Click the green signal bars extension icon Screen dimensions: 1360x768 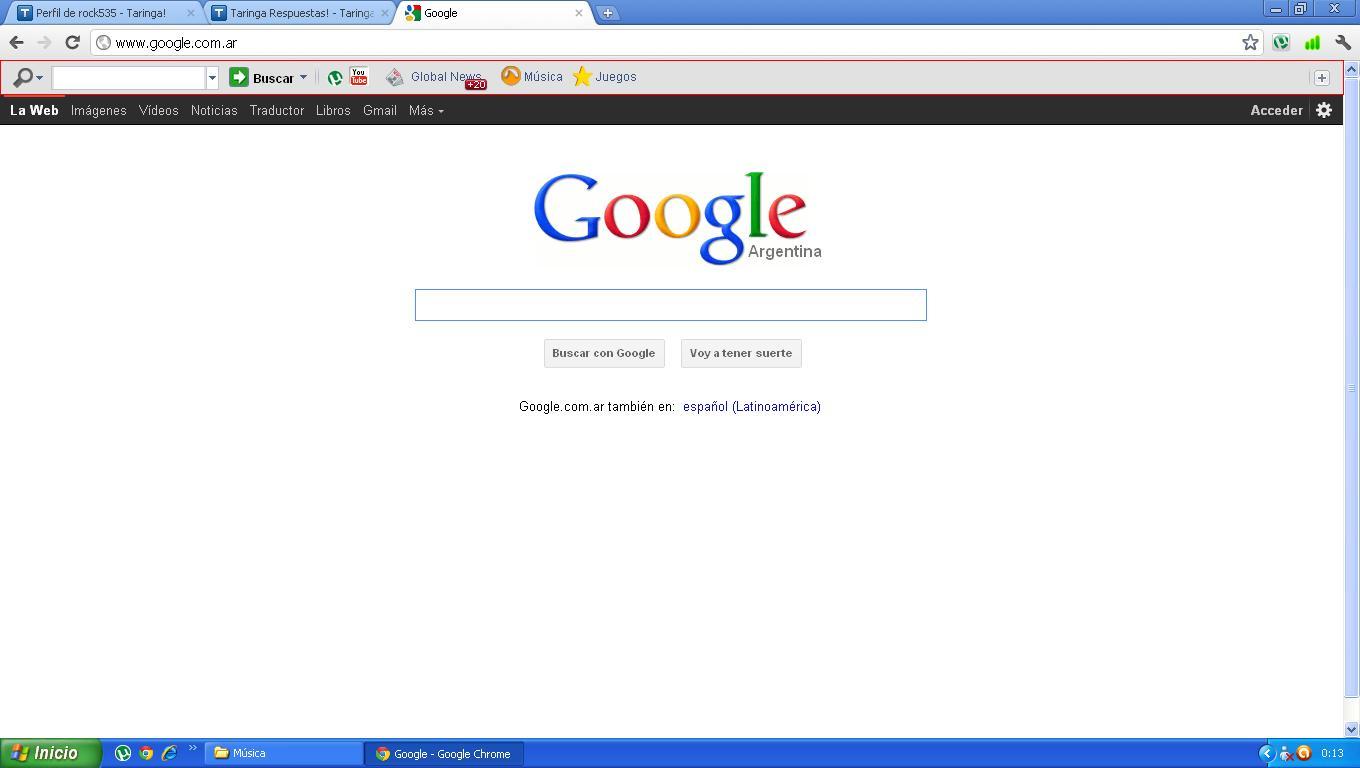tap(1312, 42)
